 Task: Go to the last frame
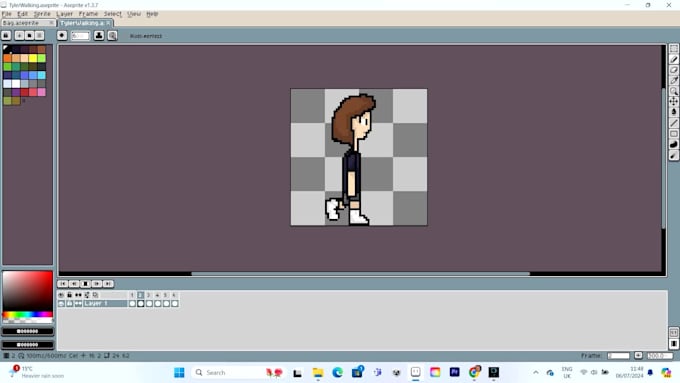[x=108, y=284]
